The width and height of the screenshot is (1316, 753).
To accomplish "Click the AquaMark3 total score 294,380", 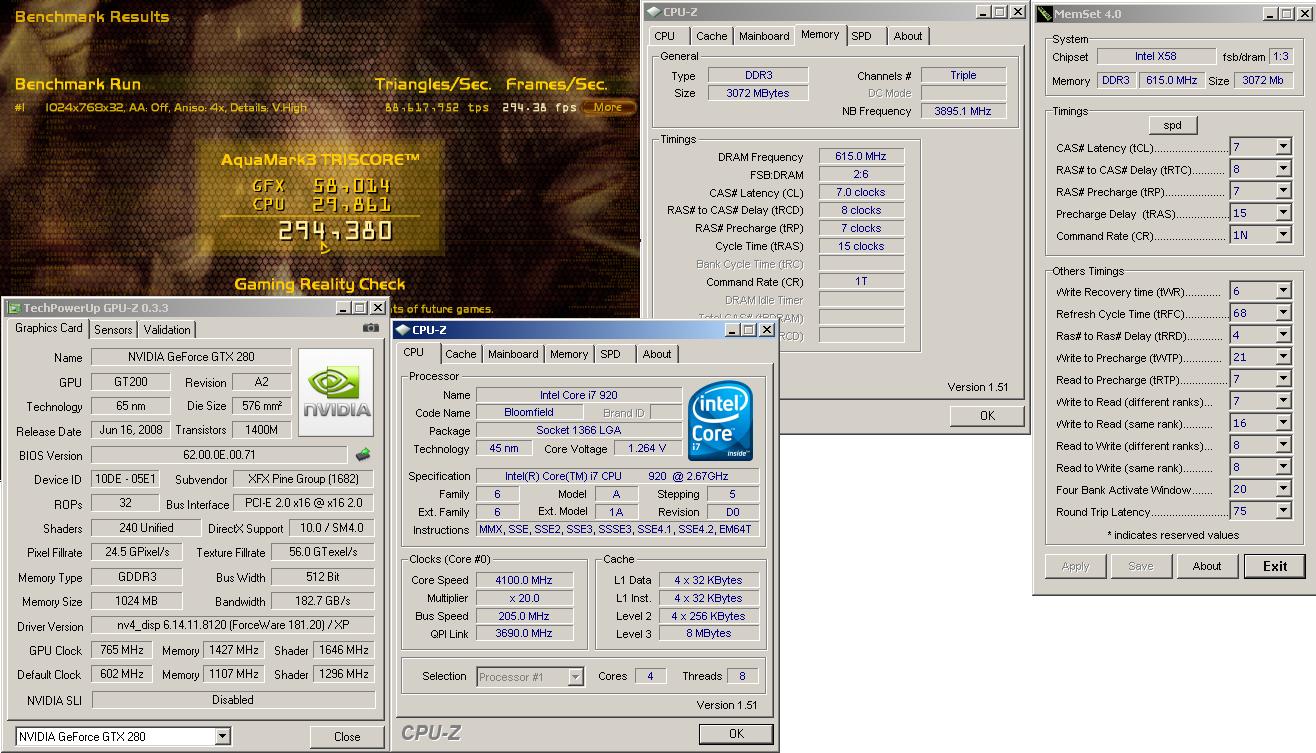I will pos(335,231).
